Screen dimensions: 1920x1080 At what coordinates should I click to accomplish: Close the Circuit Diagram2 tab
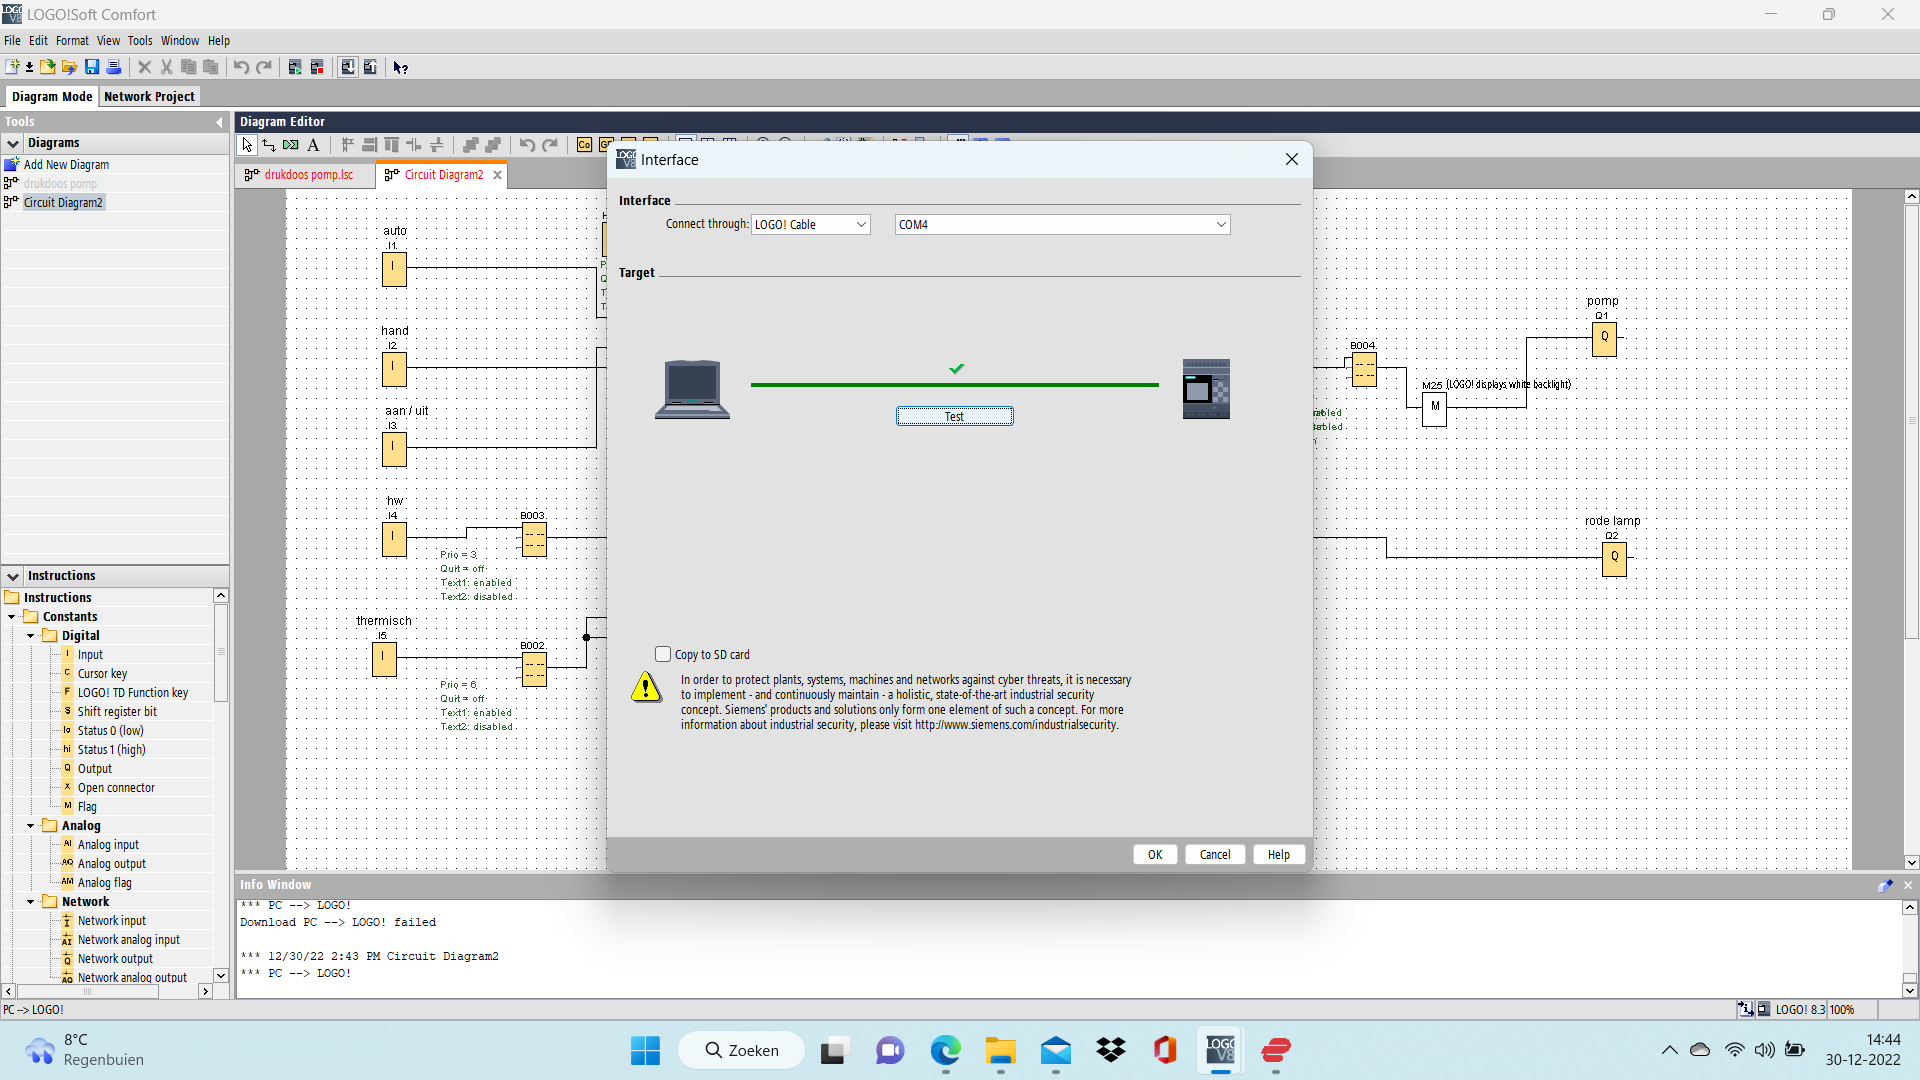tap(497, 175)
